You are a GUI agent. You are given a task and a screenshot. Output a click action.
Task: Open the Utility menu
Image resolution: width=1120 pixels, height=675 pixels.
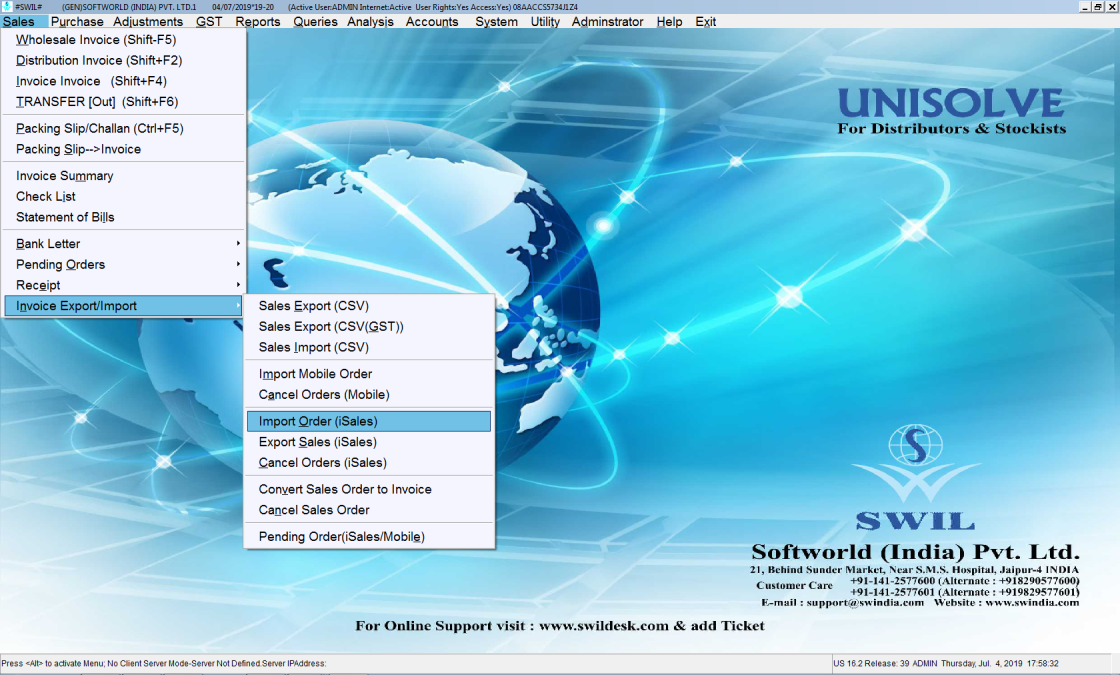(545, 21)
